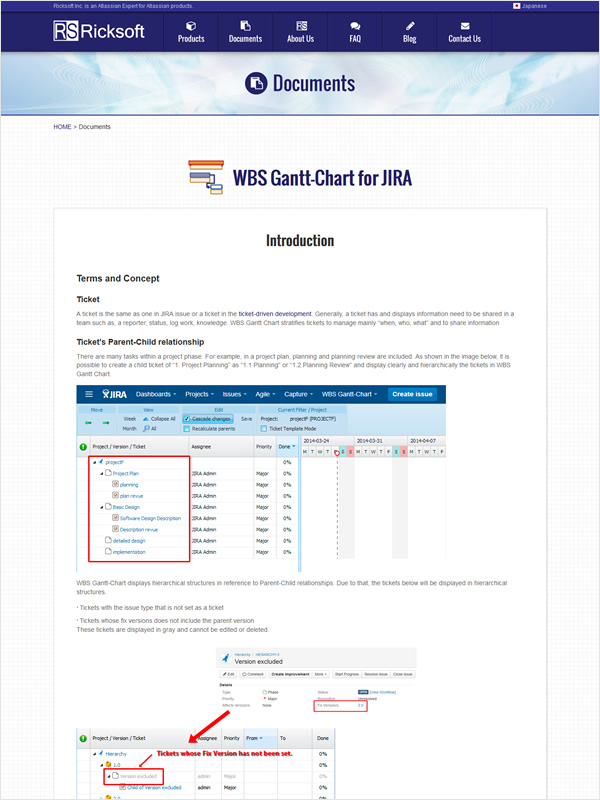
Task: Click the version 1.0 package icon
Action: 108,765
